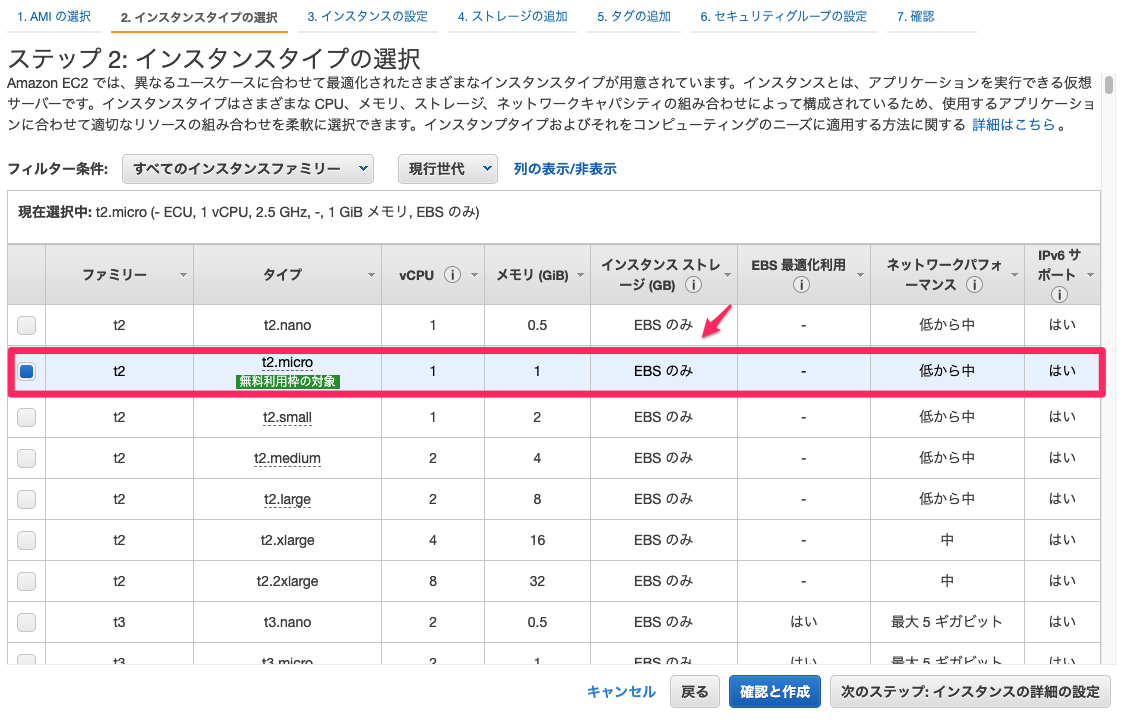The width and height of the screenshot is (1123, 723).
Task: Open the すべてのインスタンスファミリー filter dropdown
Action: (x=247, y=169)
